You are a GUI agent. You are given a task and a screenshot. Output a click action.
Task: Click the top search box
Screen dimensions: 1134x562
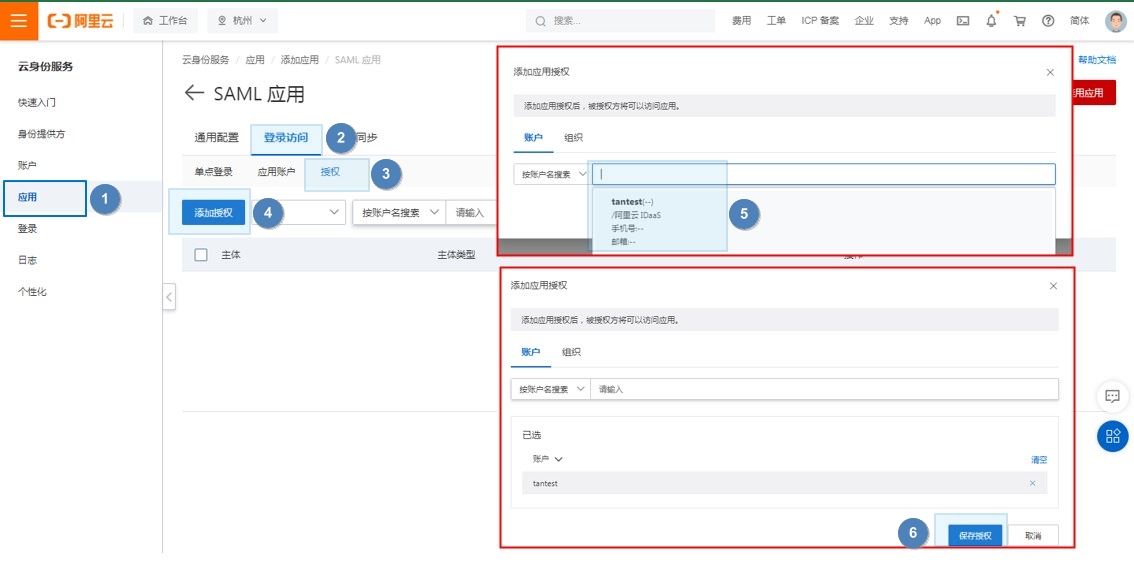pos(620,21)
